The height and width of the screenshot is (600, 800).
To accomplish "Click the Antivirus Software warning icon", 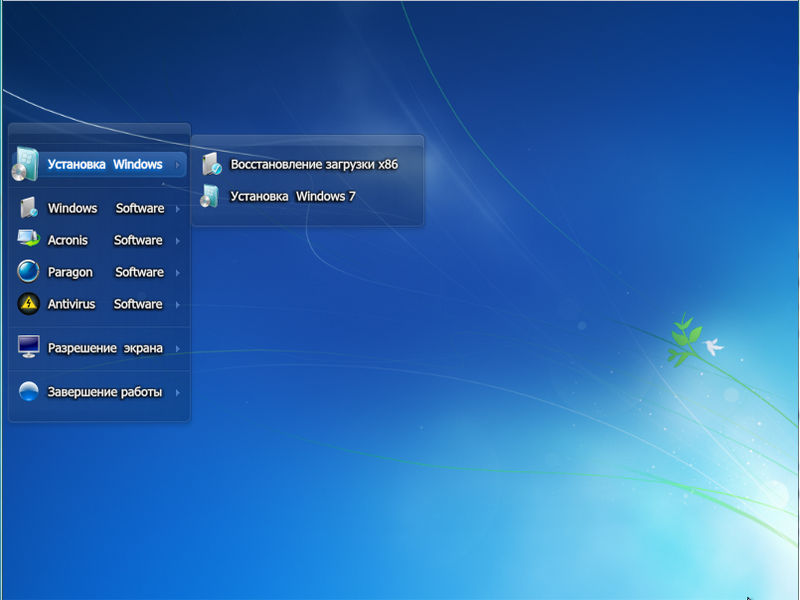I will click(29, 304).
